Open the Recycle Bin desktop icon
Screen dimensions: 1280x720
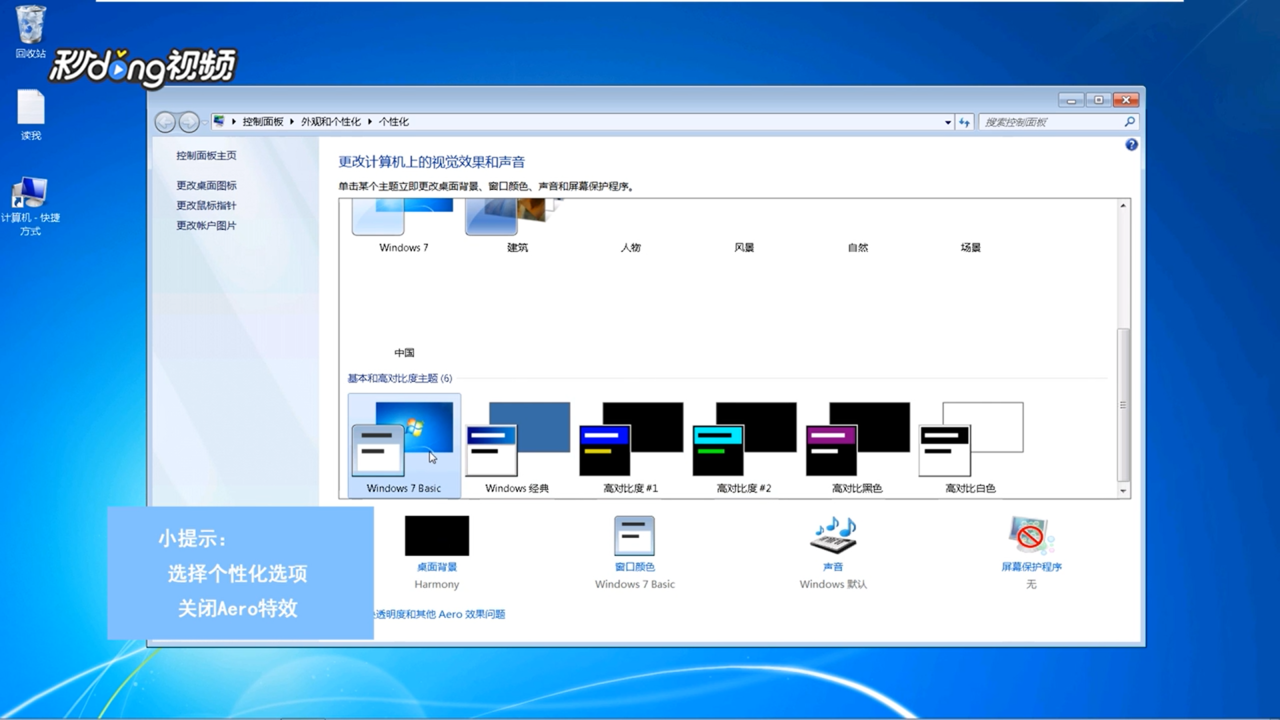[30, 31]
